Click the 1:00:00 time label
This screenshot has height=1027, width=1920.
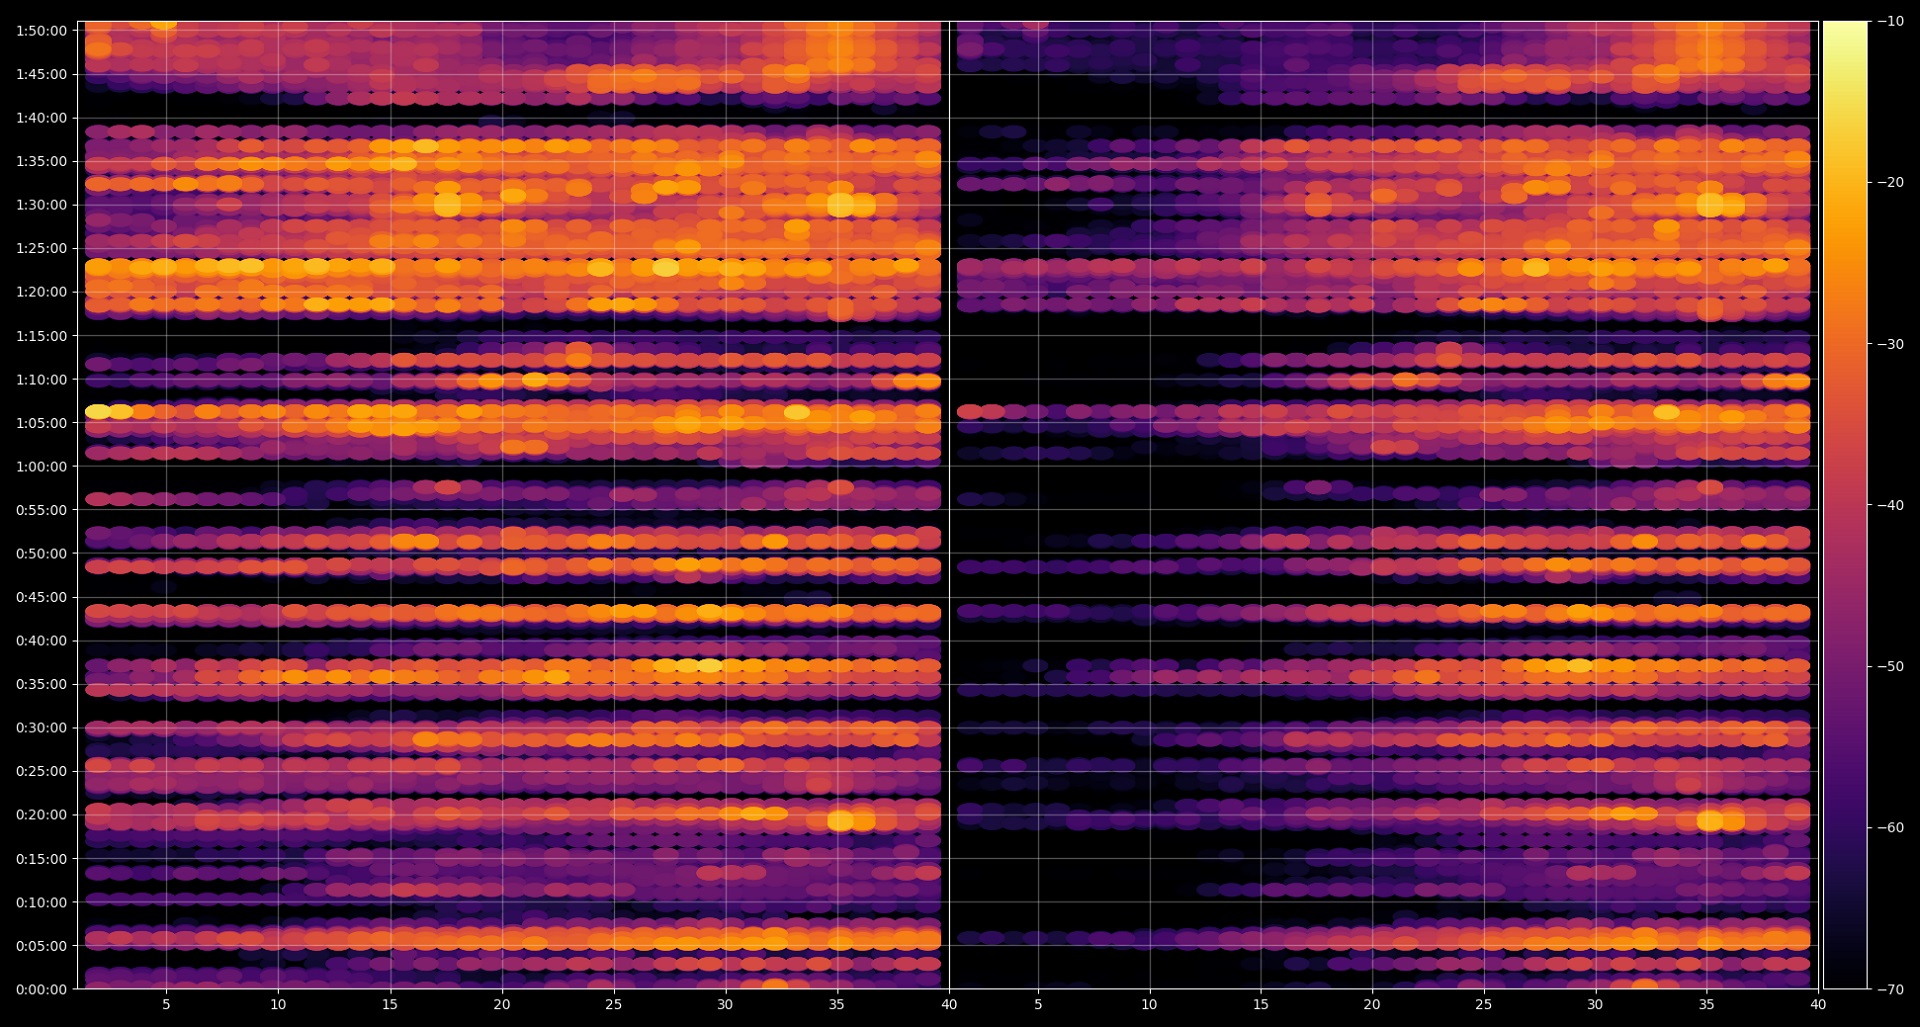(x=41, y=466)
